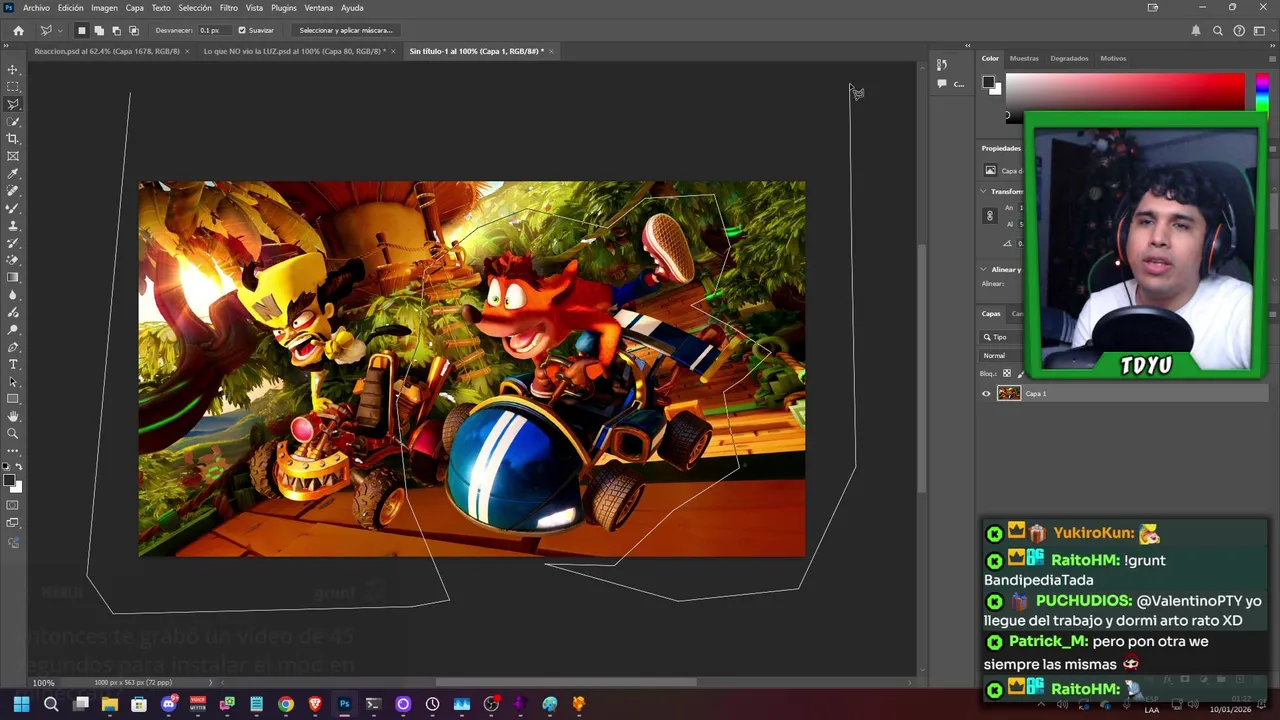Select the Spot Healing Brush tool
This screenshot has width=1280, height=720.
point(13,191)
